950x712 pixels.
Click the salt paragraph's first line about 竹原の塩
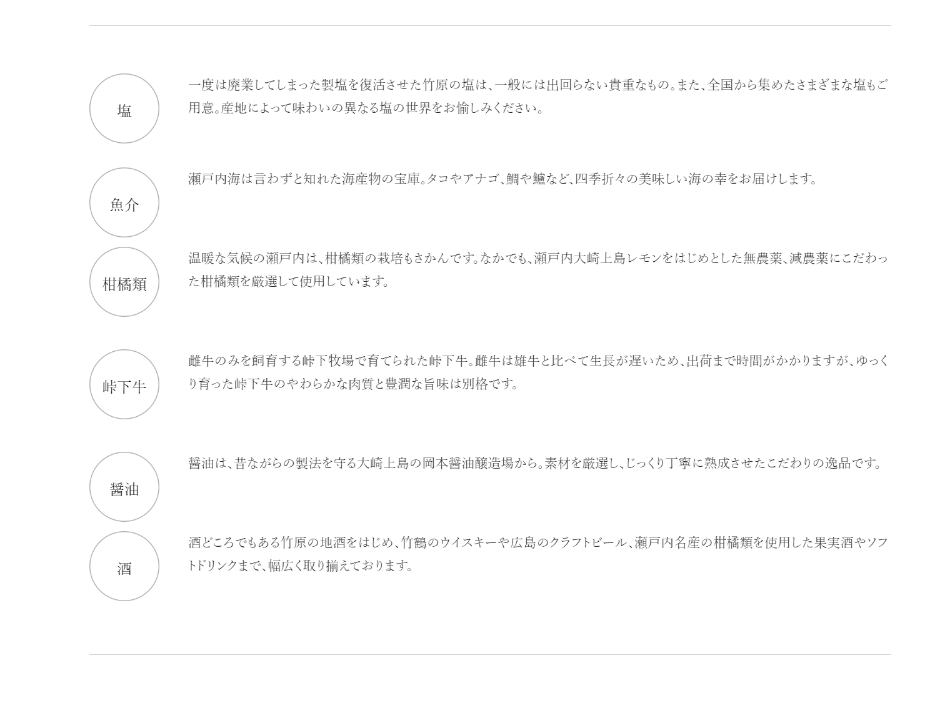[x=537, y=86]
